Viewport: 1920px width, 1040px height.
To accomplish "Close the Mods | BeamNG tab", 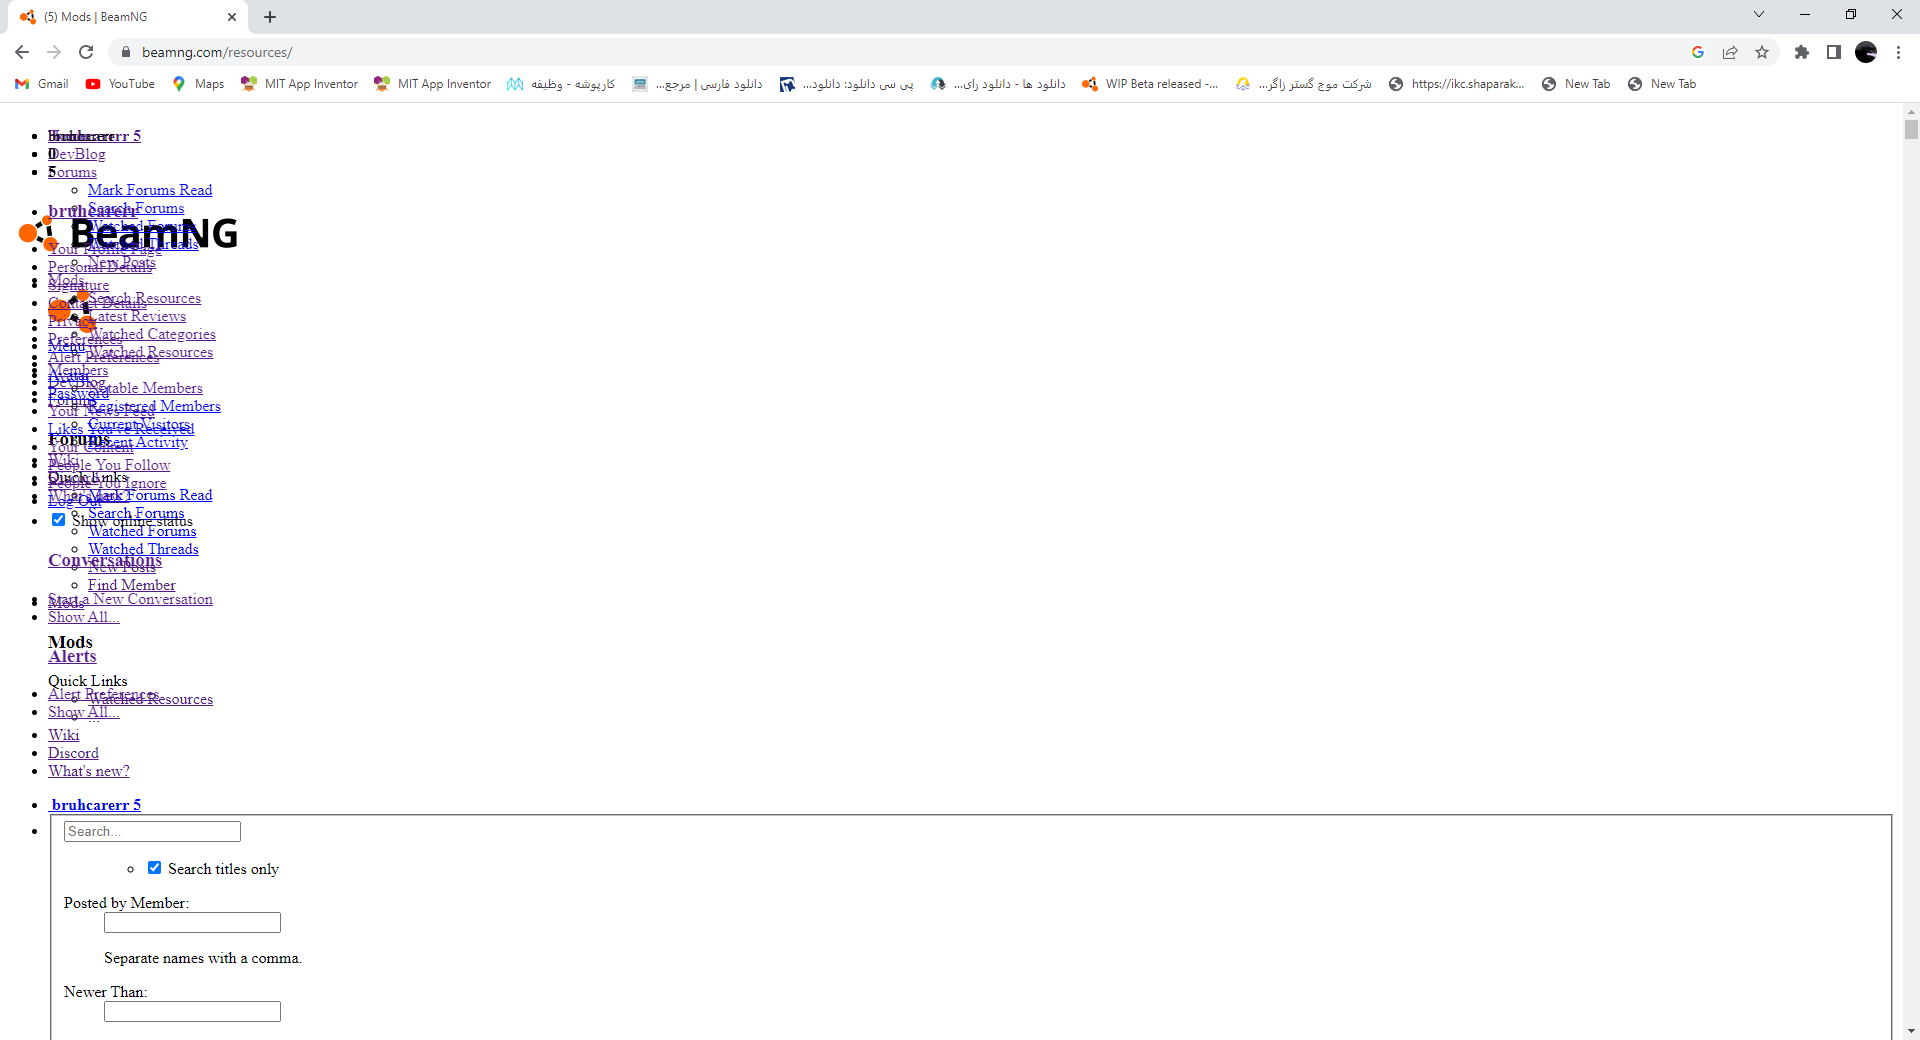I will coord(232,17).
